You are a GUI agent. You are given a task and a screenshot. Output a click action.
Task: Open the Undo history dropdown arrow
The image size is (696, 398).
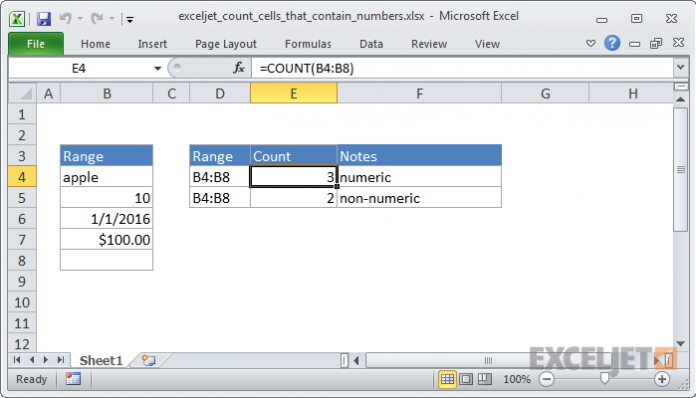click(x=80, y=19)
